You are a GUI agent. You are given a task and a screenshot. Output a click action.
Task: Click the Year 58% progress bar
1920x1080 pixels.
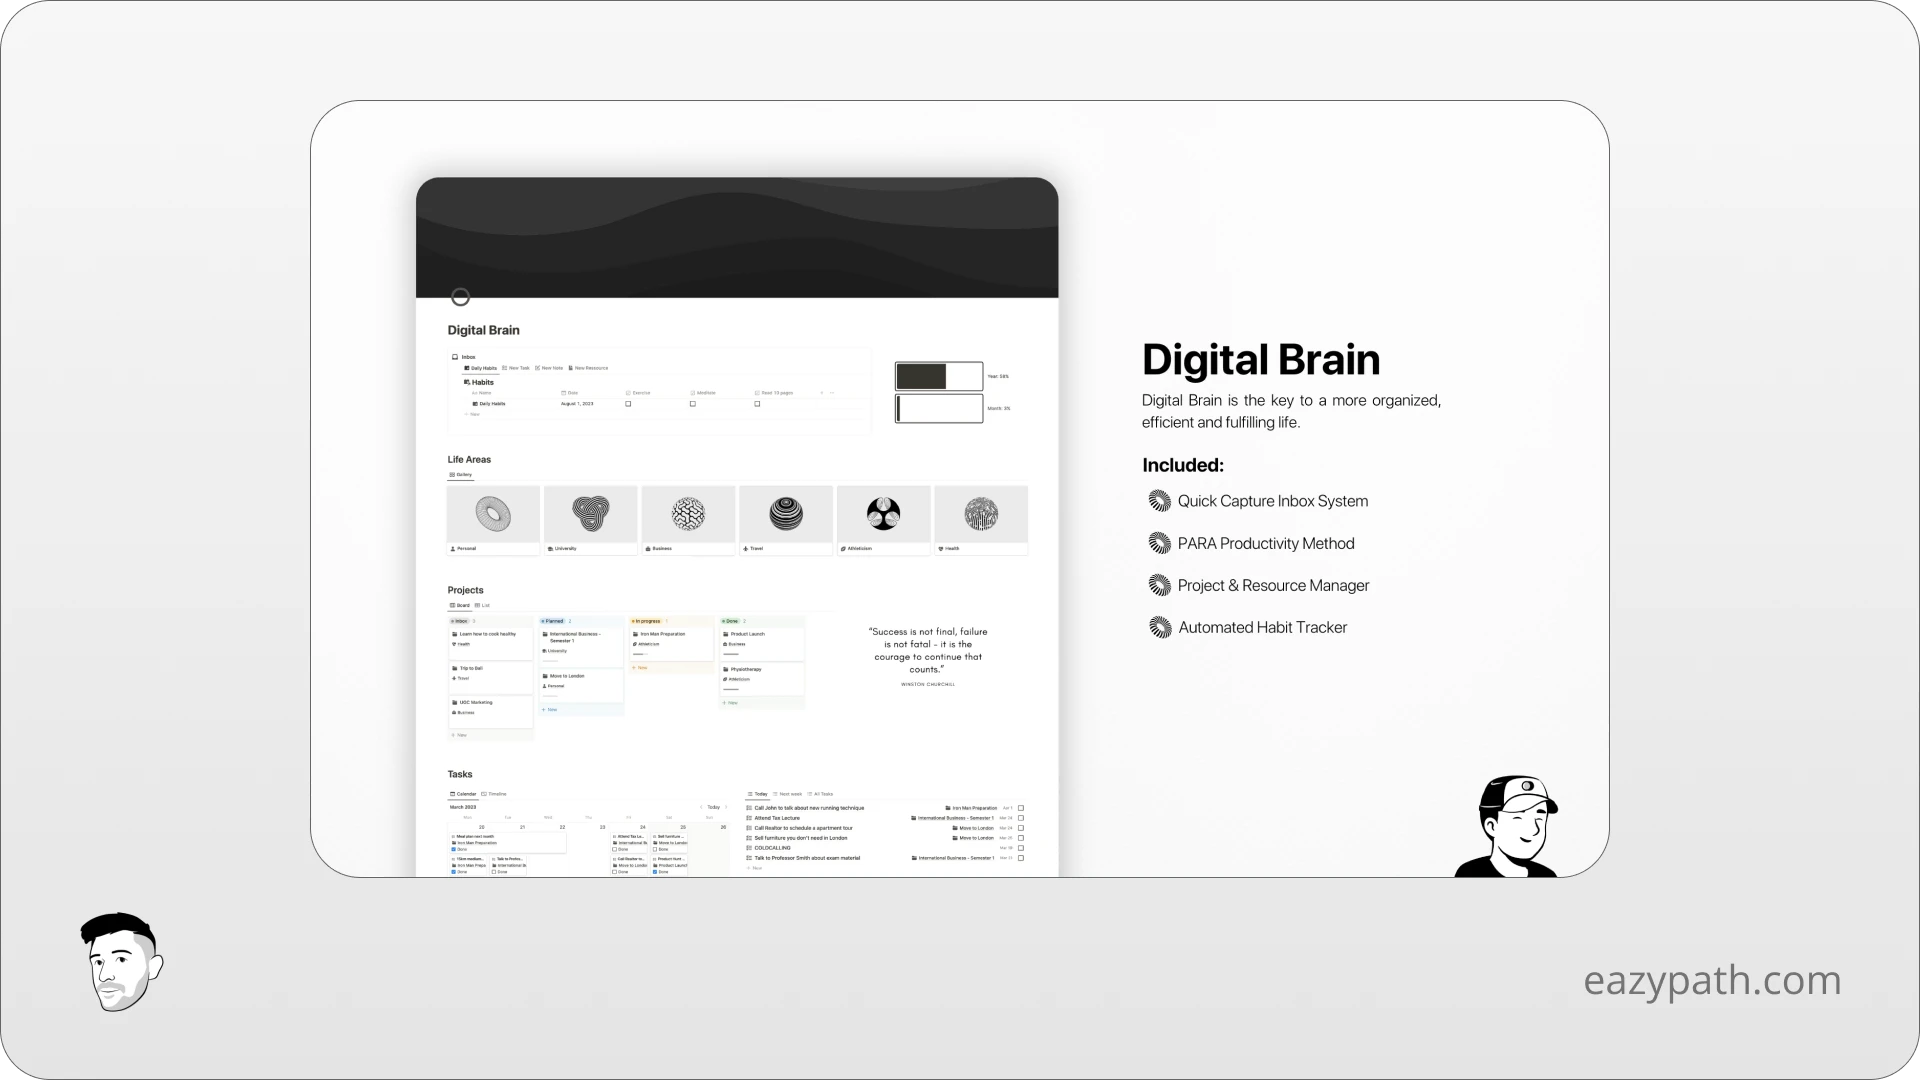click(x=938, y=377)
